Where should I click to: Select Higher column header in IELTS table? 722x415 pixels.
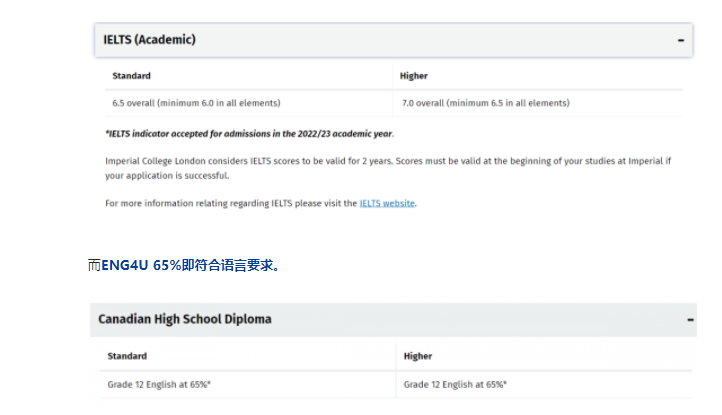click(414, 76)
